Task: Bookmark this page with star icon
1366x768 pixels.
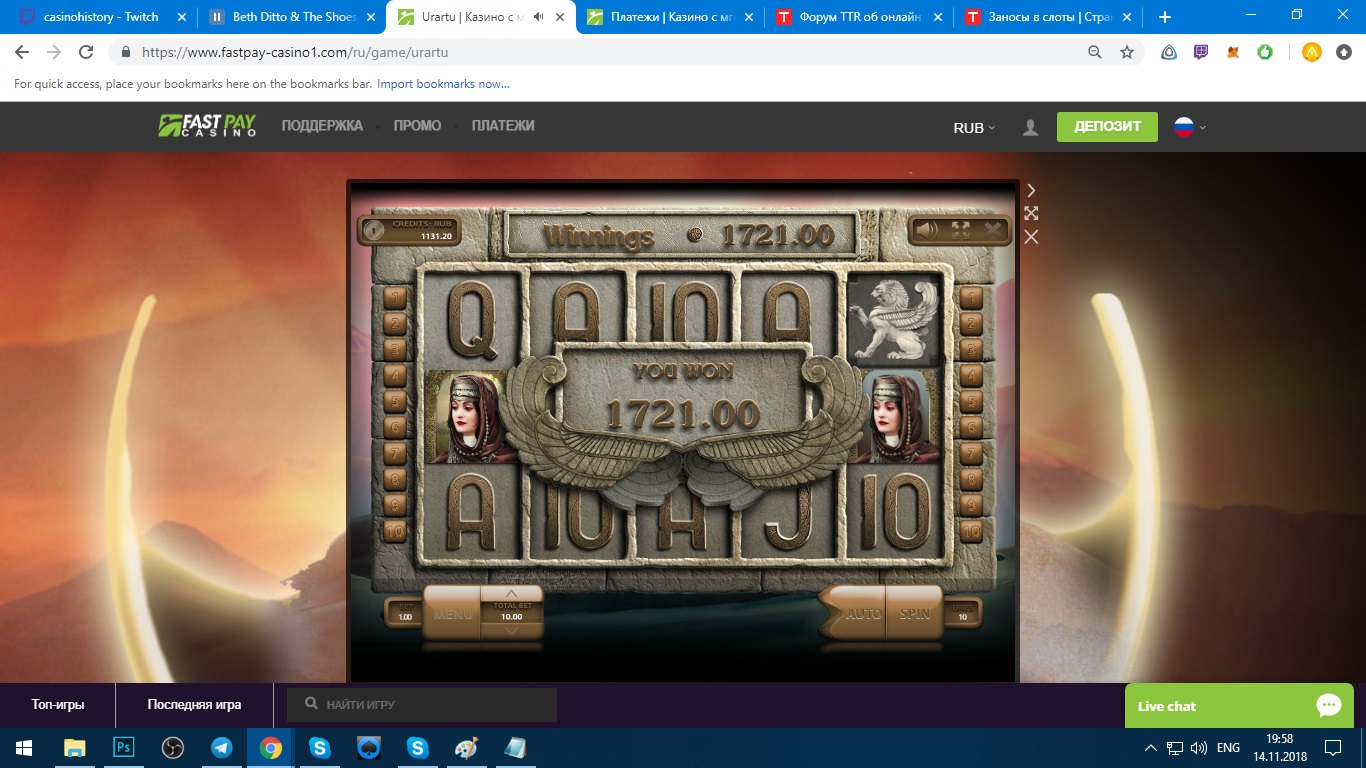Action: 1127,52
